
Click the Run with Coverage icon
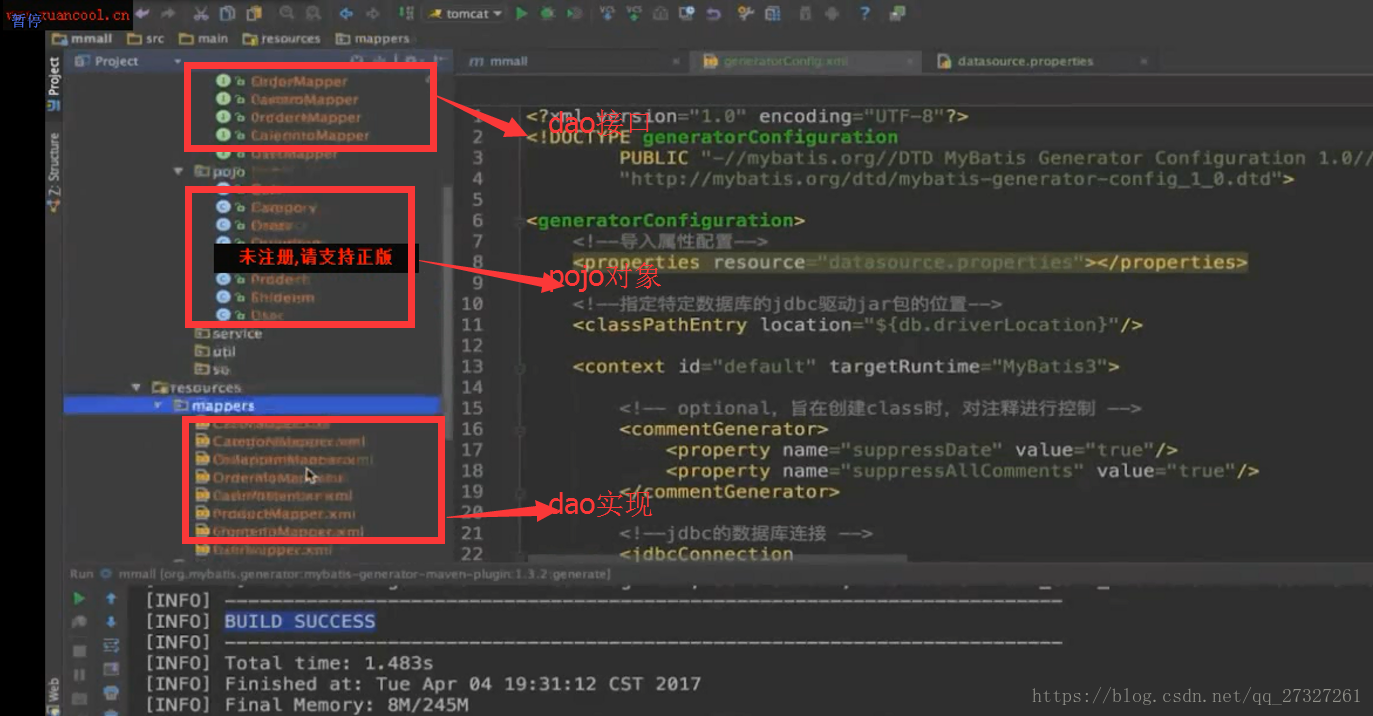(574, 14)
